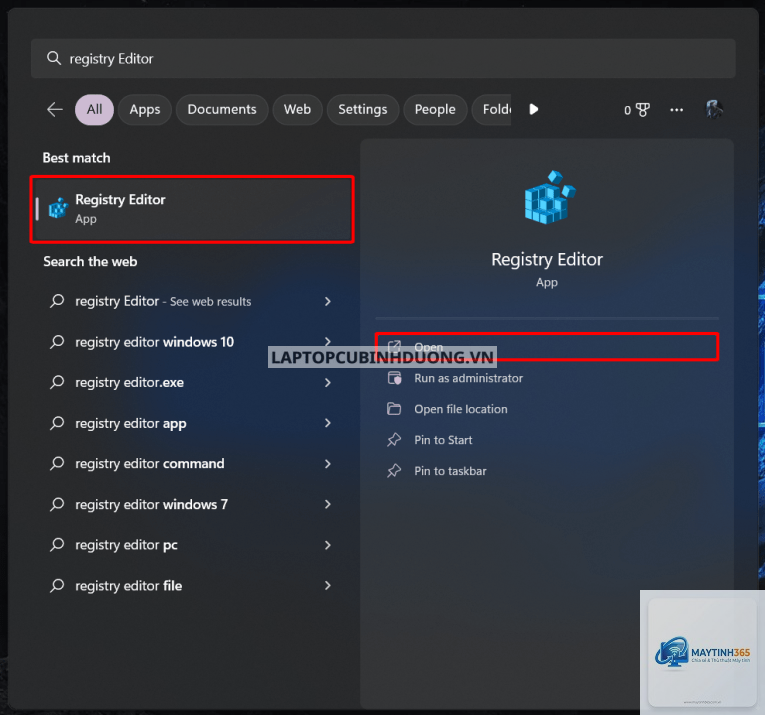This screenshot has width=765, height=715.
Task: Switch to the Settings filter tab
Action: click(362, 109)
